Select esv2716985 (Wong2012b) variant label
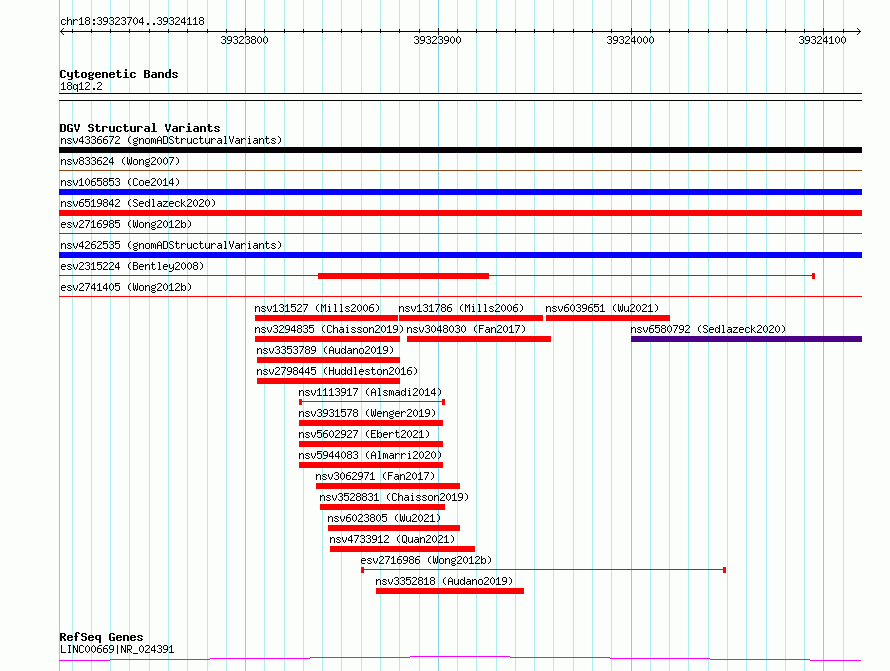This screenshot has height=671, width=890. pos(126,224)
